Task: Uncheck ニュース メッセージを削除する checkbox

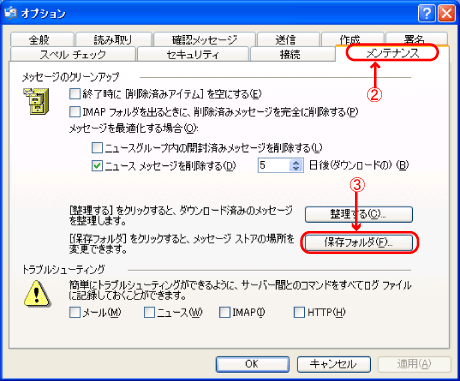Action: (97, 166)
